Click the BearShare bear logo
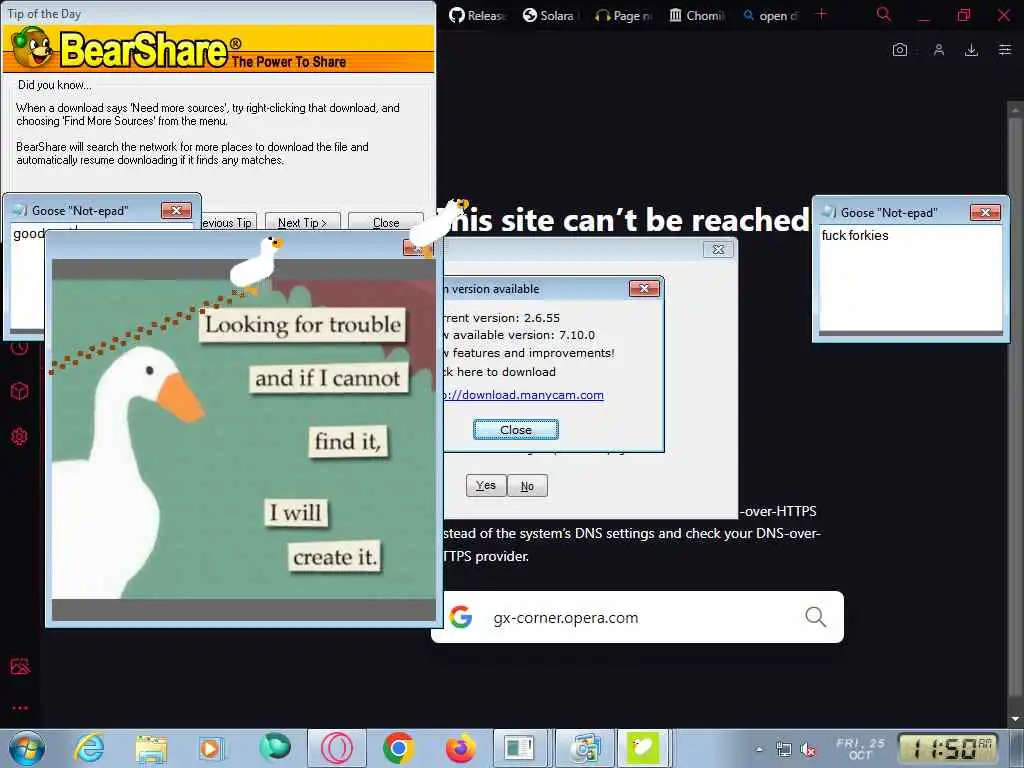1024x768 pixels. coord(31,48)
